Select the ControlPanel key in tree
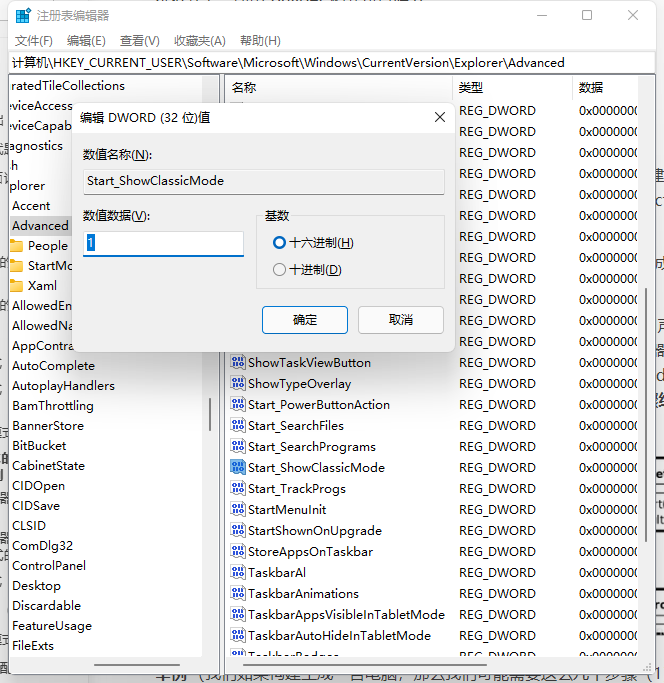The image size is (664, 683). [x=49, y=566]
